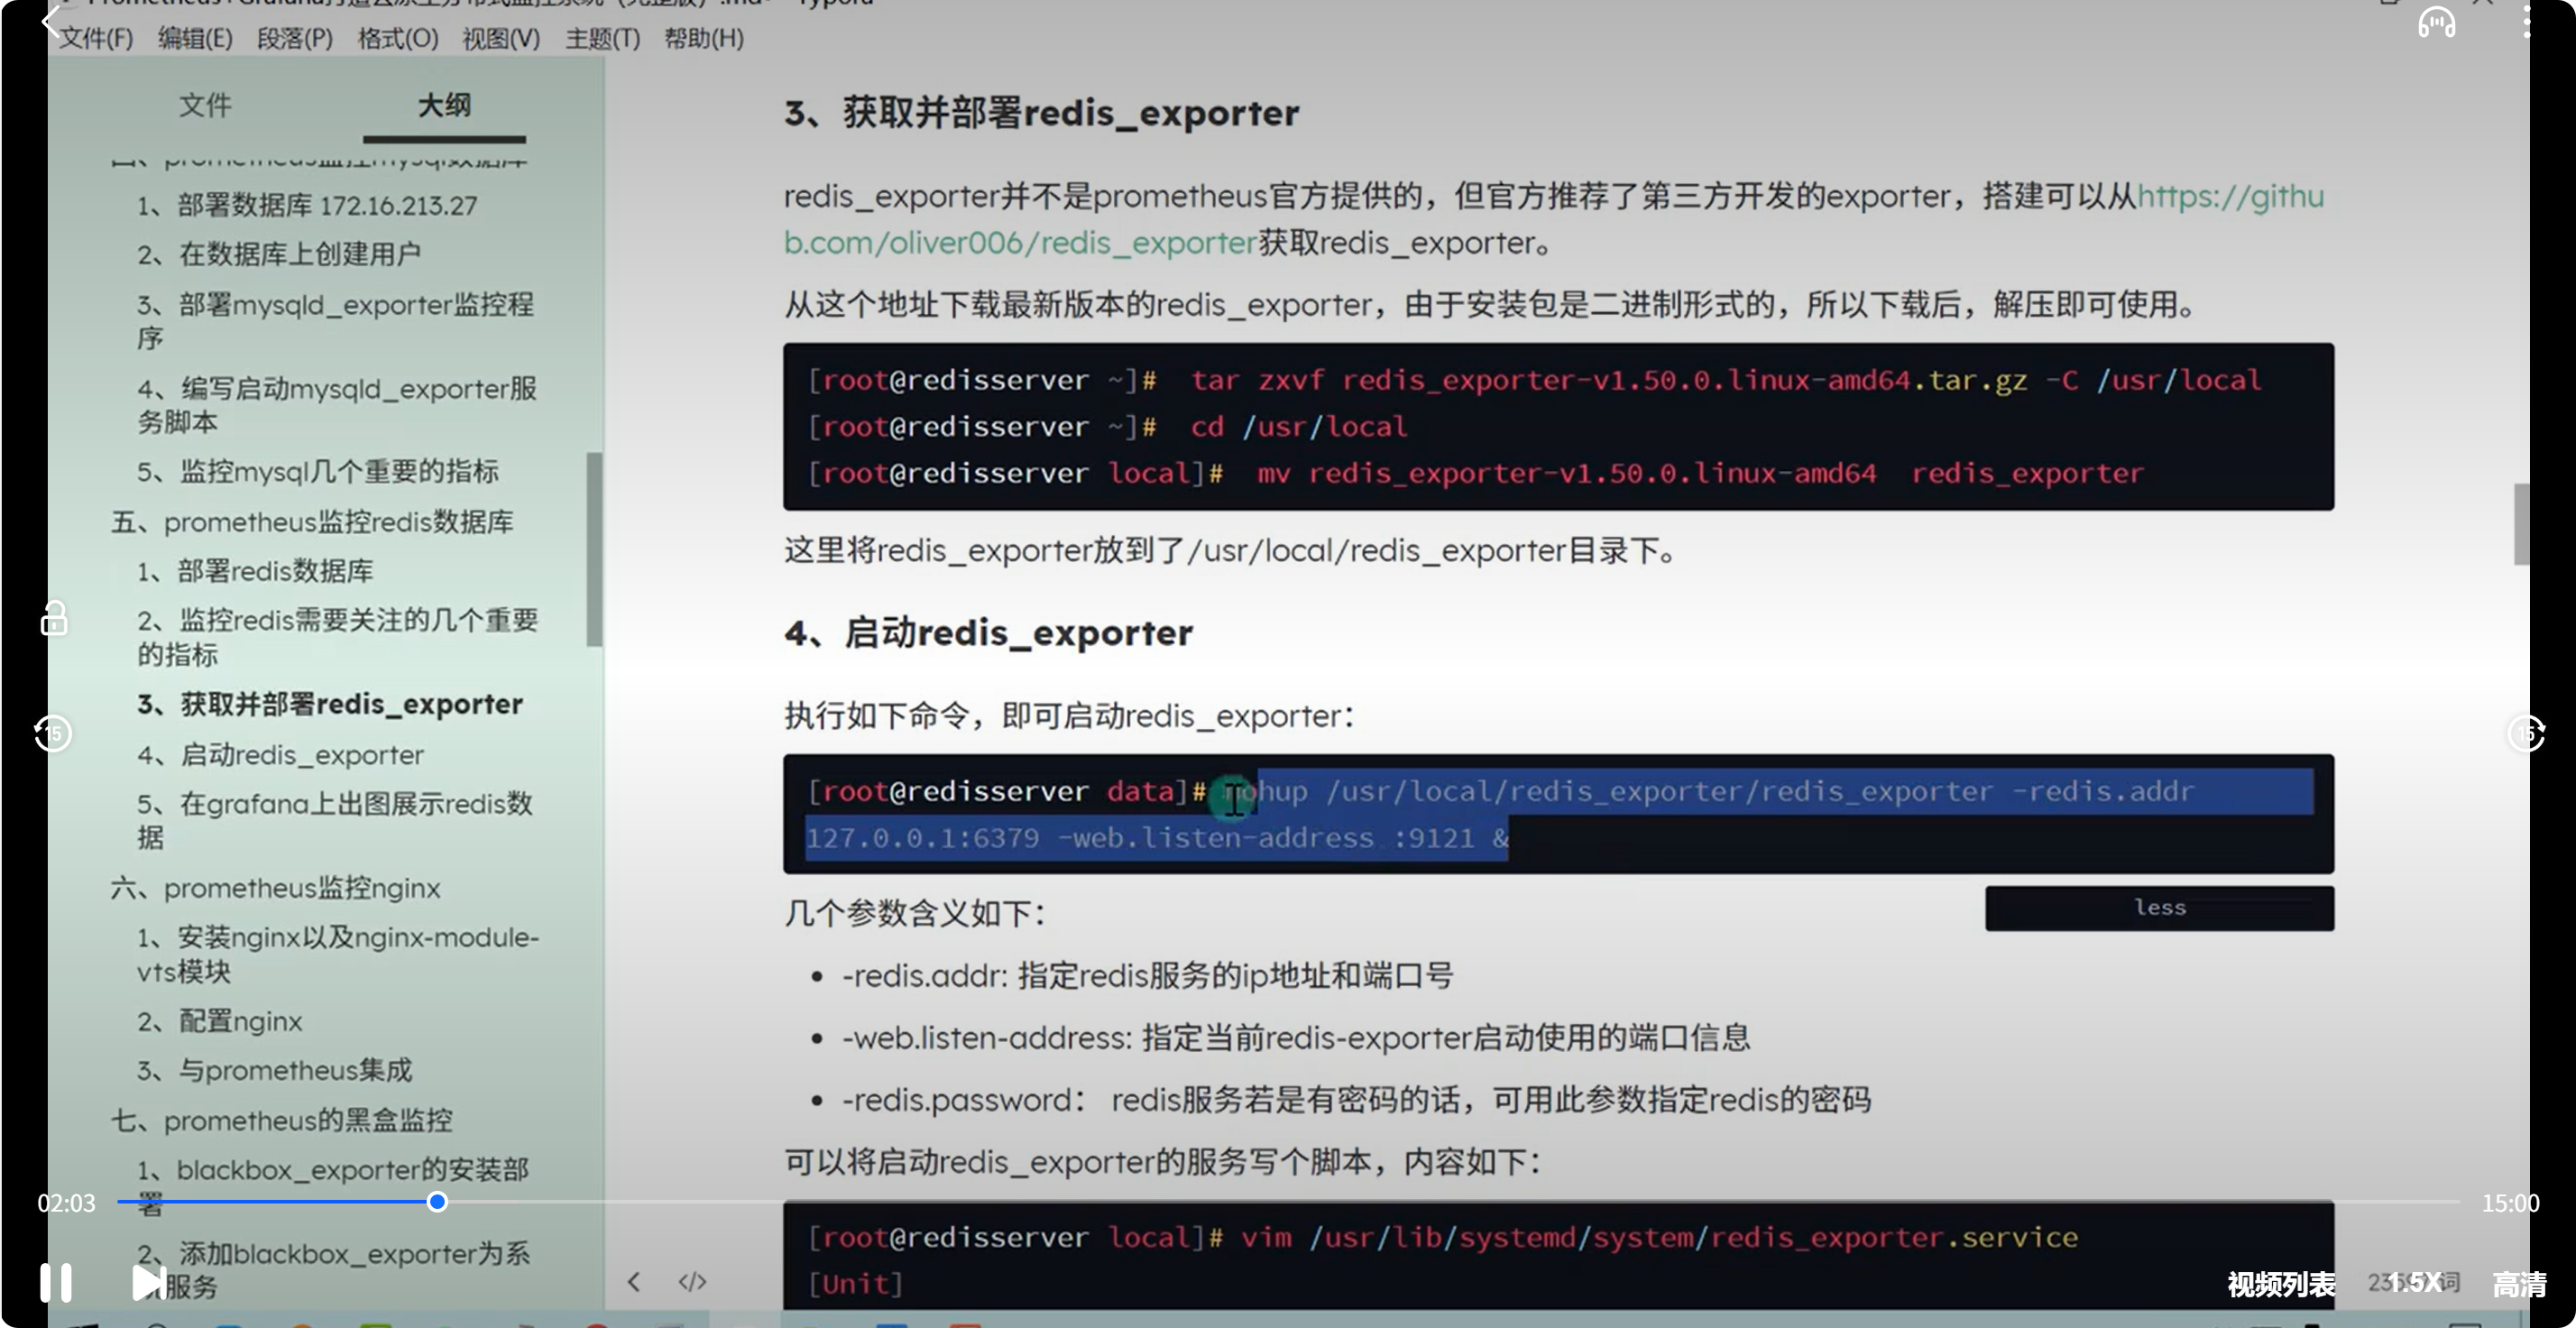Click the source code mode icon

pos(692,1282)
